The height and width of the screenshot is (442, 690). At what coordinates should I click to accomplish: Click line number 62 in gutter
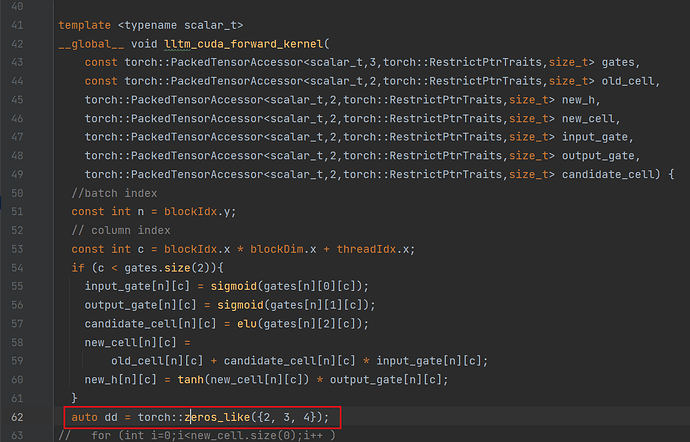point(17,417)
